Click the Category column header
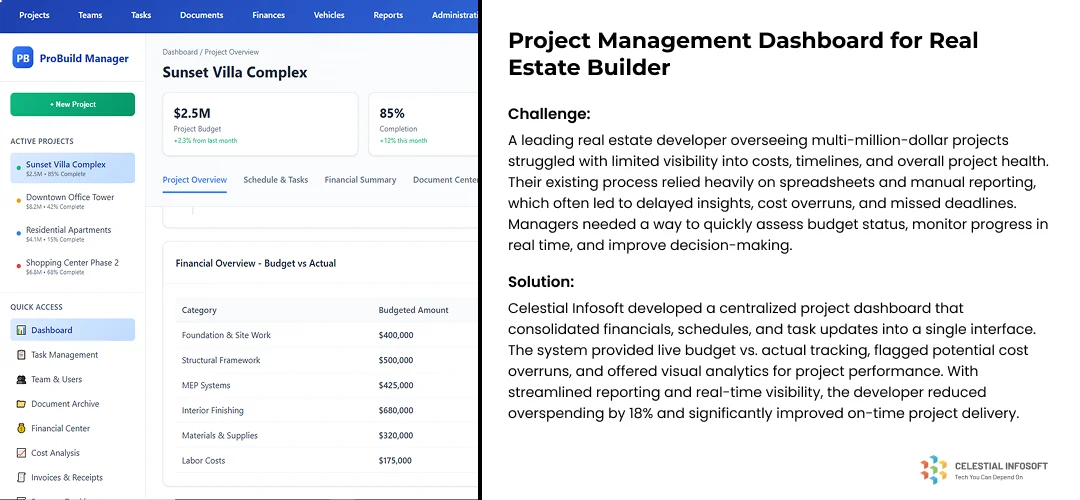This screenshot has height=500, width=1080. (199, 310)
